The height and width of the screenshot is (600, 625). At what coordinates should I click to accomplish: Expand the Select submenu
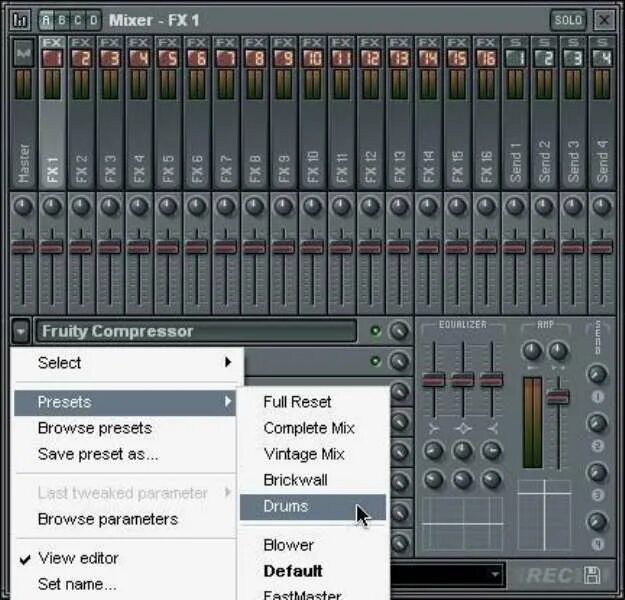tap(127, 362)
